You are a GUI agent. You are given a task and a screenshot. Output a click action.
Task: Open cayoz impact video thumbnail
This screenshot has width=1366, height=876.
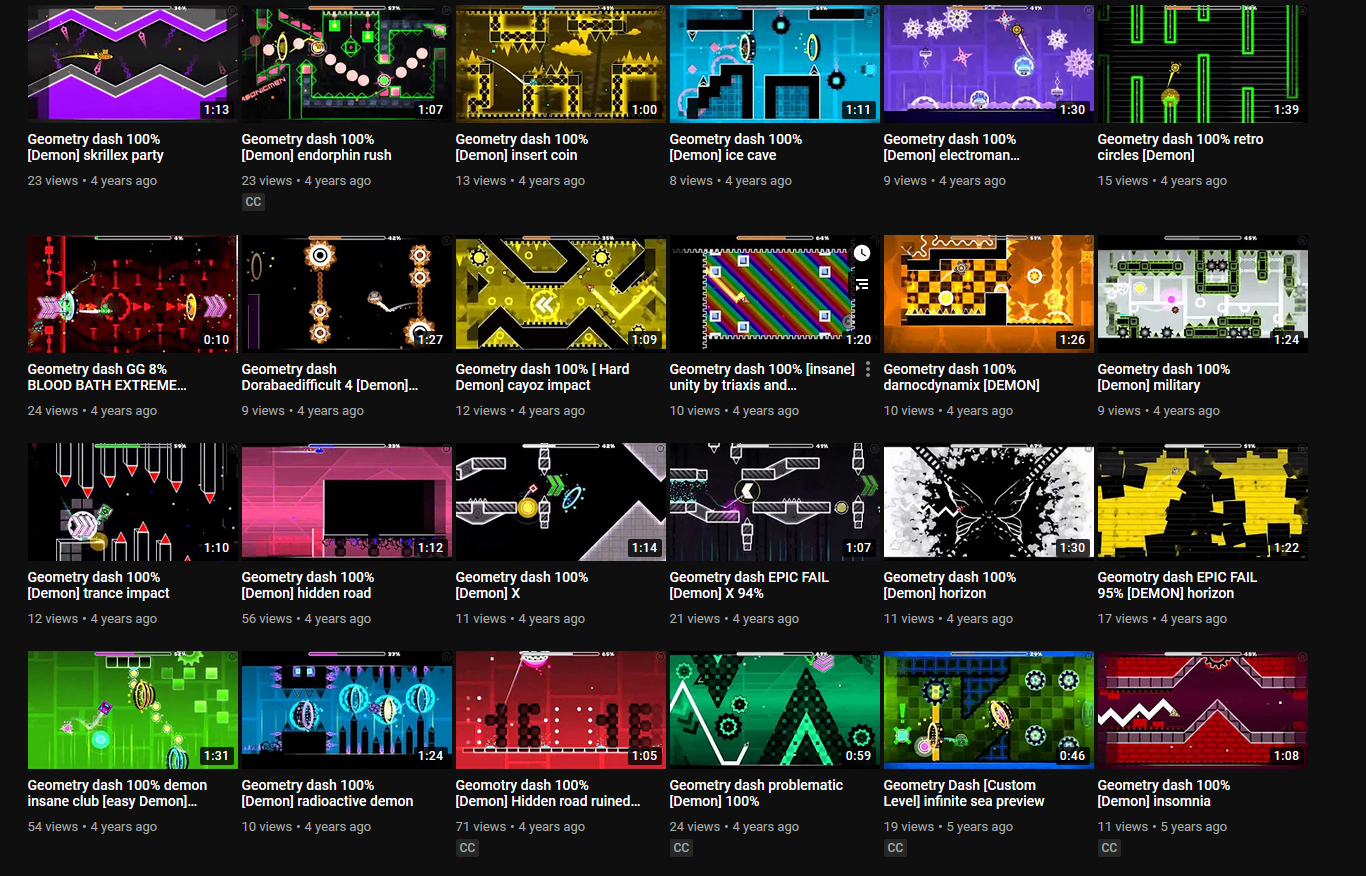[561, 293]
